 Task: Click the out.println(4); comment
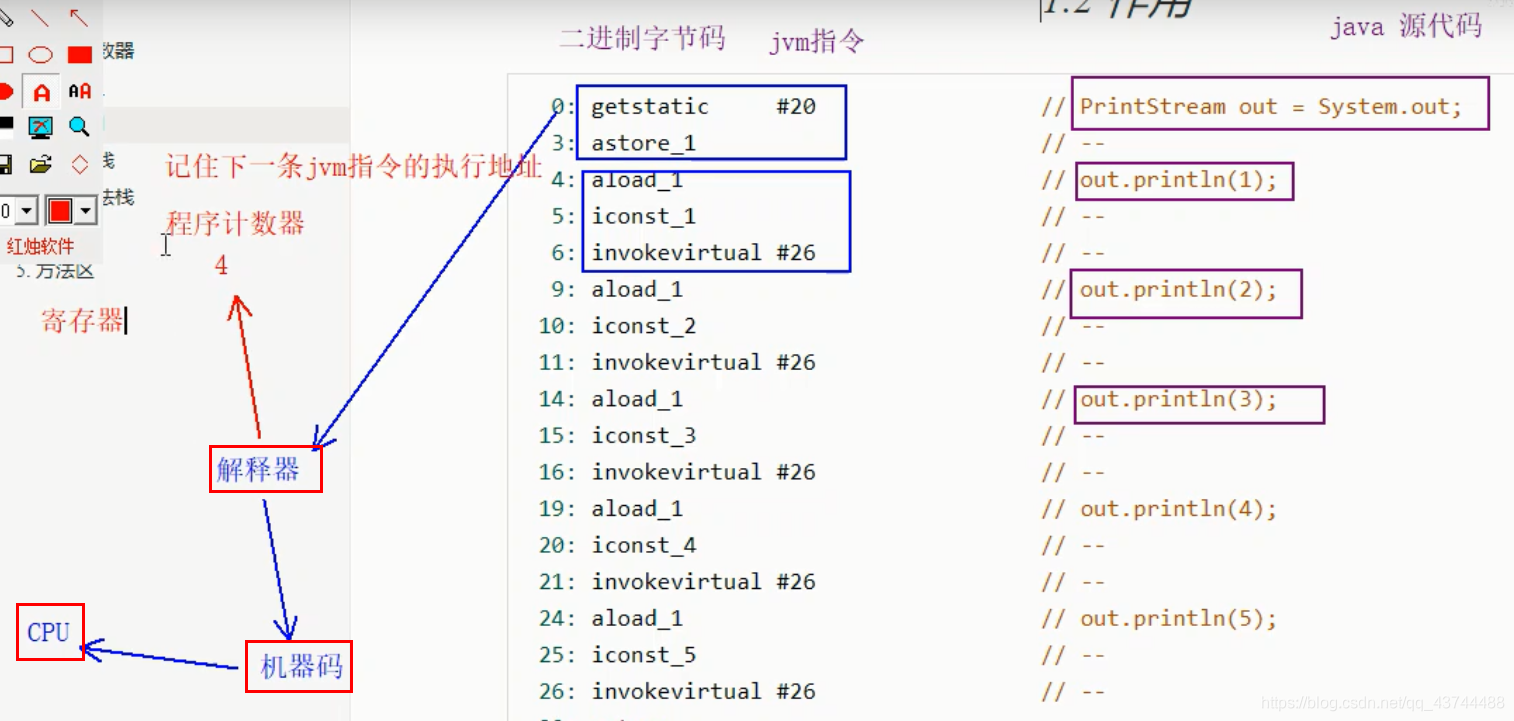coord(1179,509)
